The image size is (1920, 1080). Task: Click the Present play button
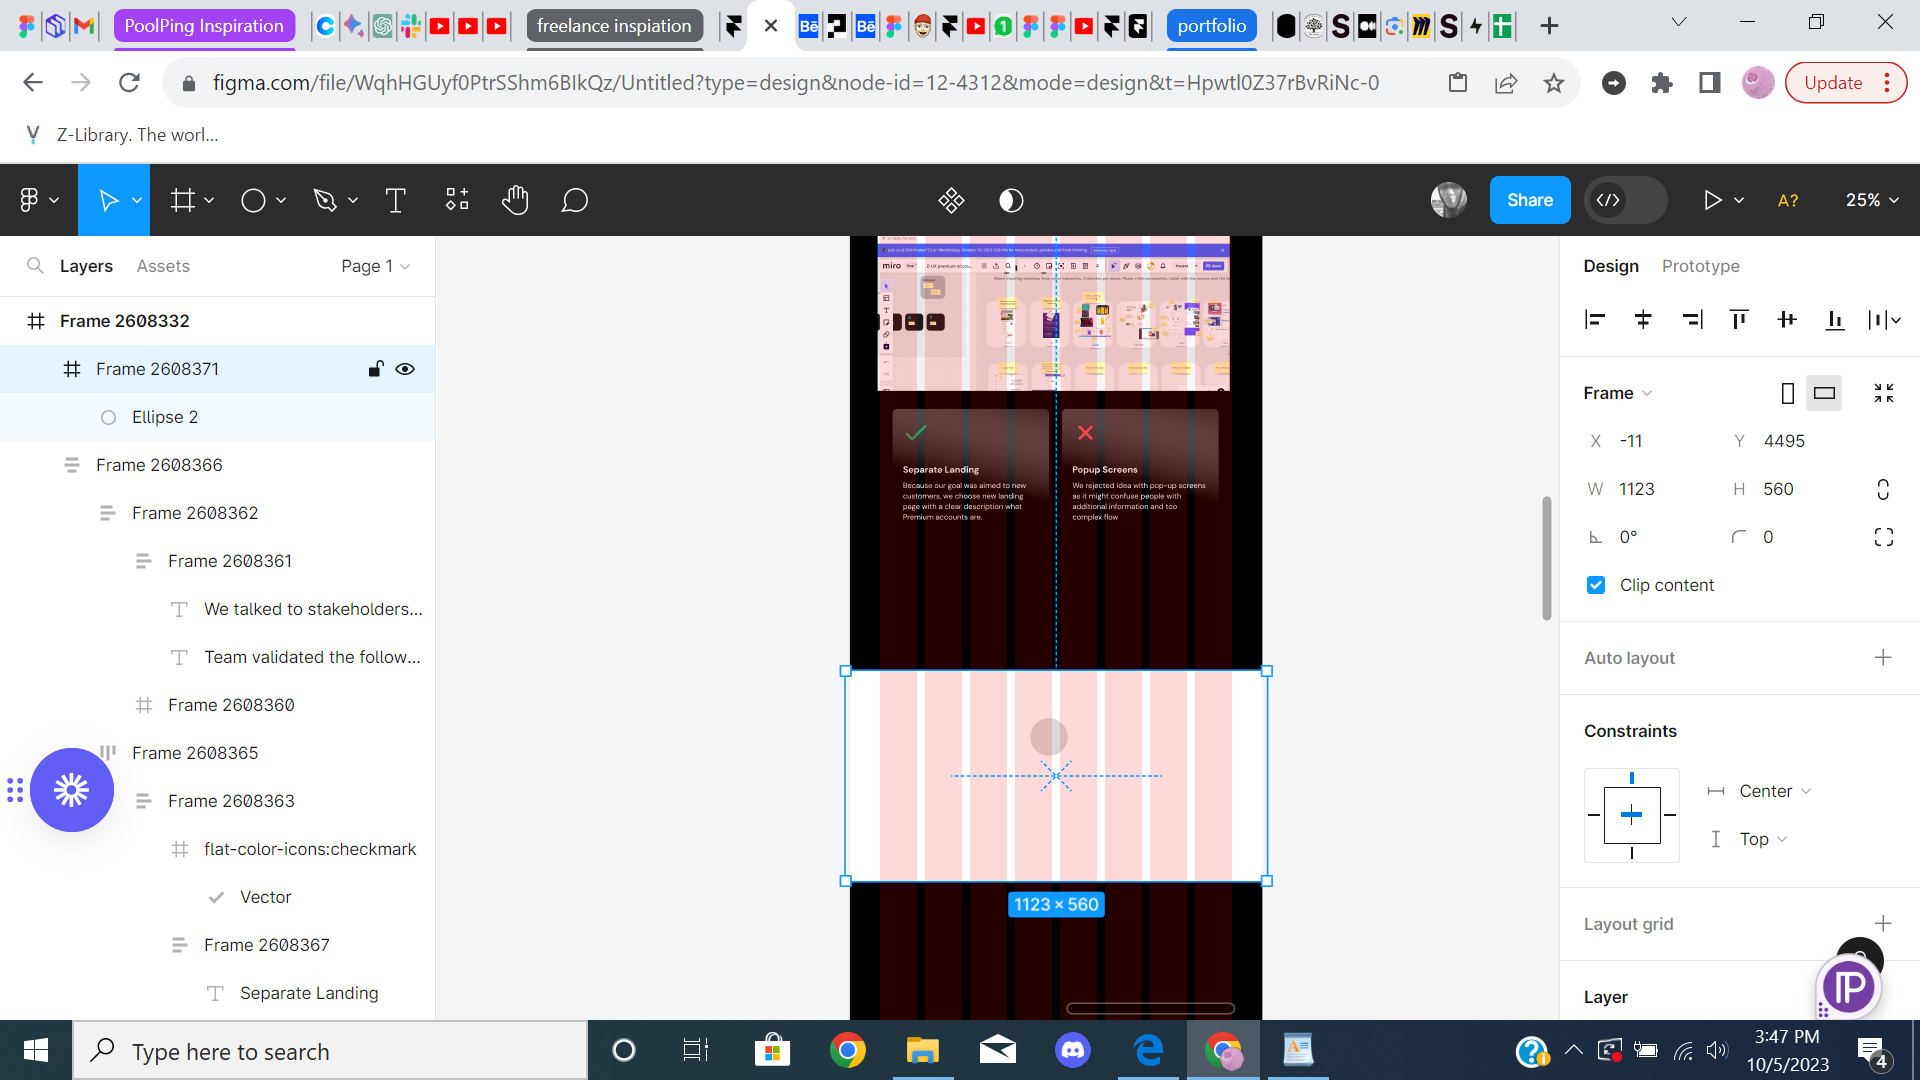(x=1712, y=201)
